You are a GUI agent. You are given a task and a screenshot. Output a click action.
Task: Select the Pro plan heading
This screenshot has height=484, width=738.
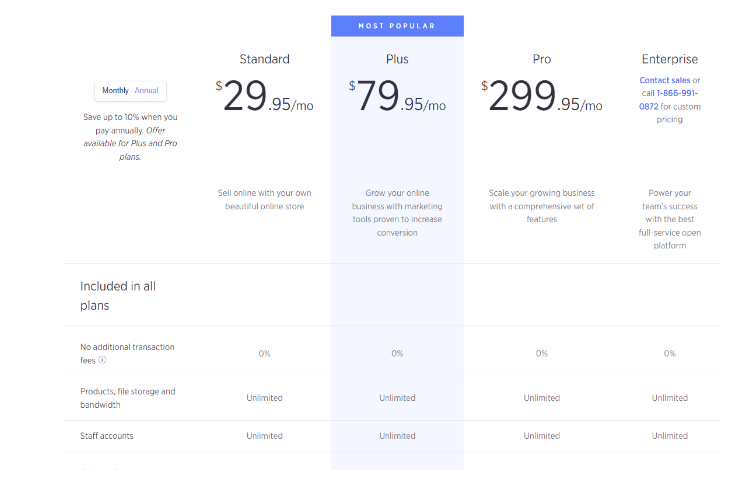click(542, 59)
